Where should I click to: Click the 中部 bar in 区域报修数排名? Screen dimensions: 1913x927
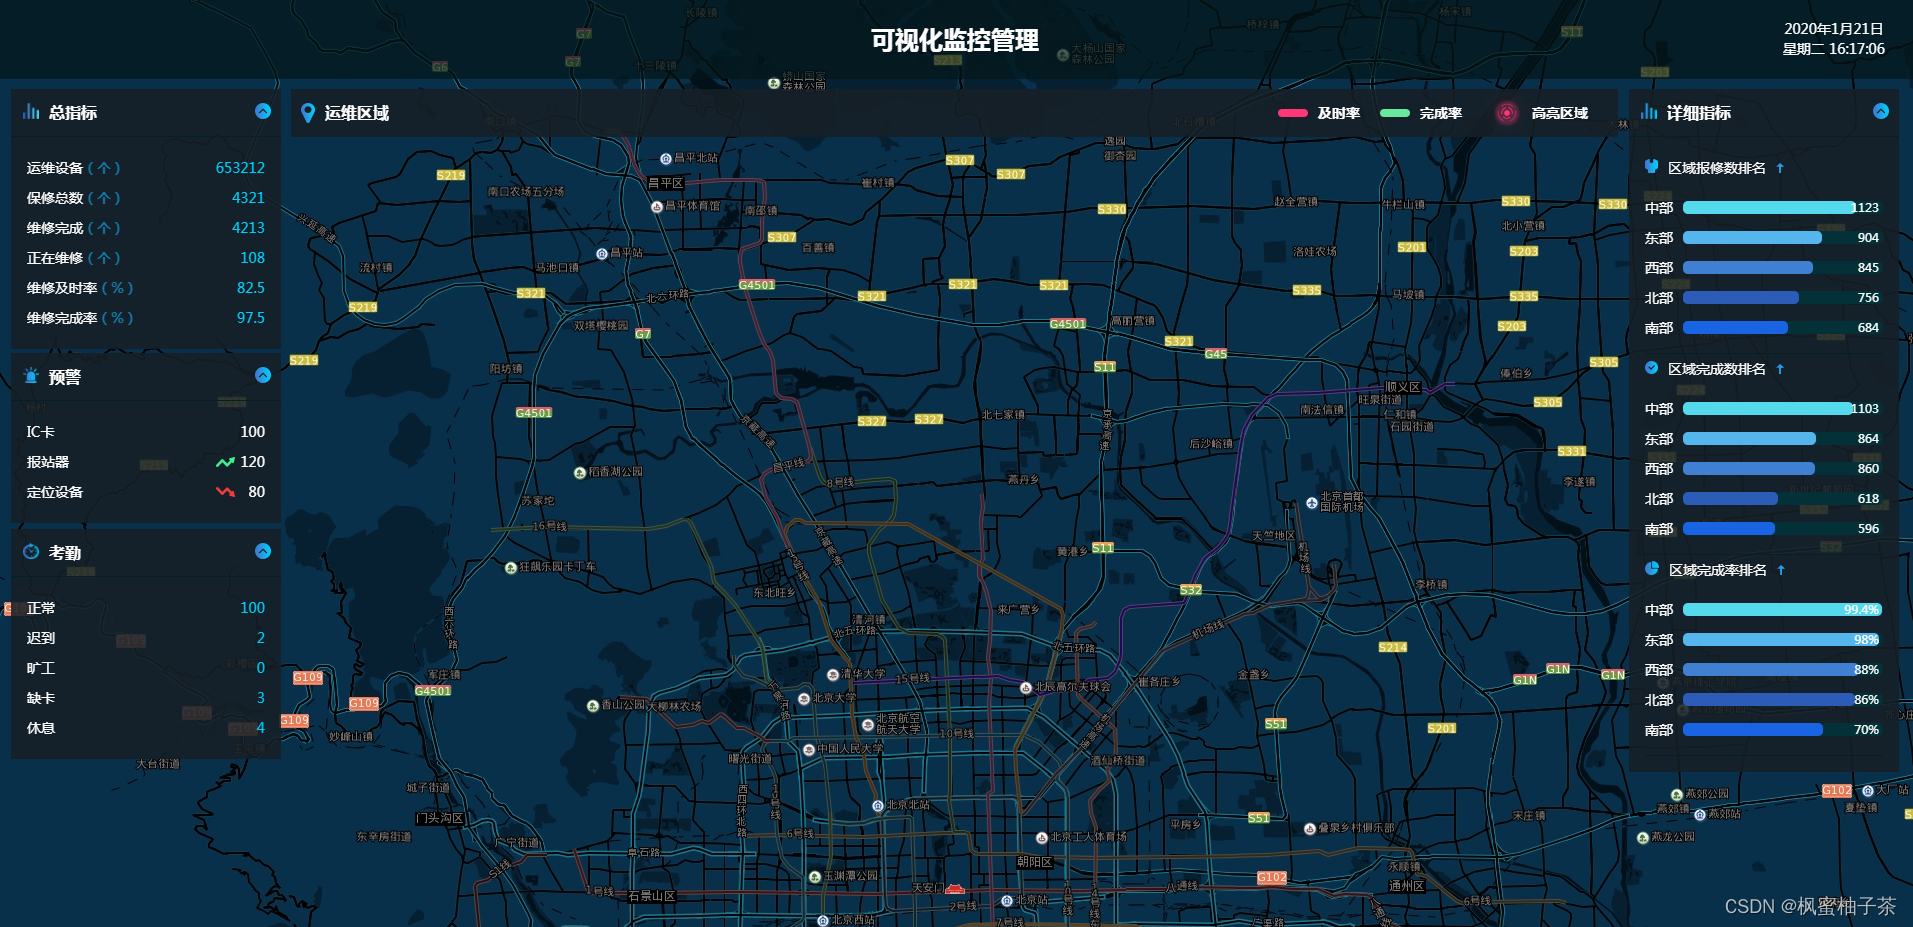pyautogui.click(x=1769, y=208)
